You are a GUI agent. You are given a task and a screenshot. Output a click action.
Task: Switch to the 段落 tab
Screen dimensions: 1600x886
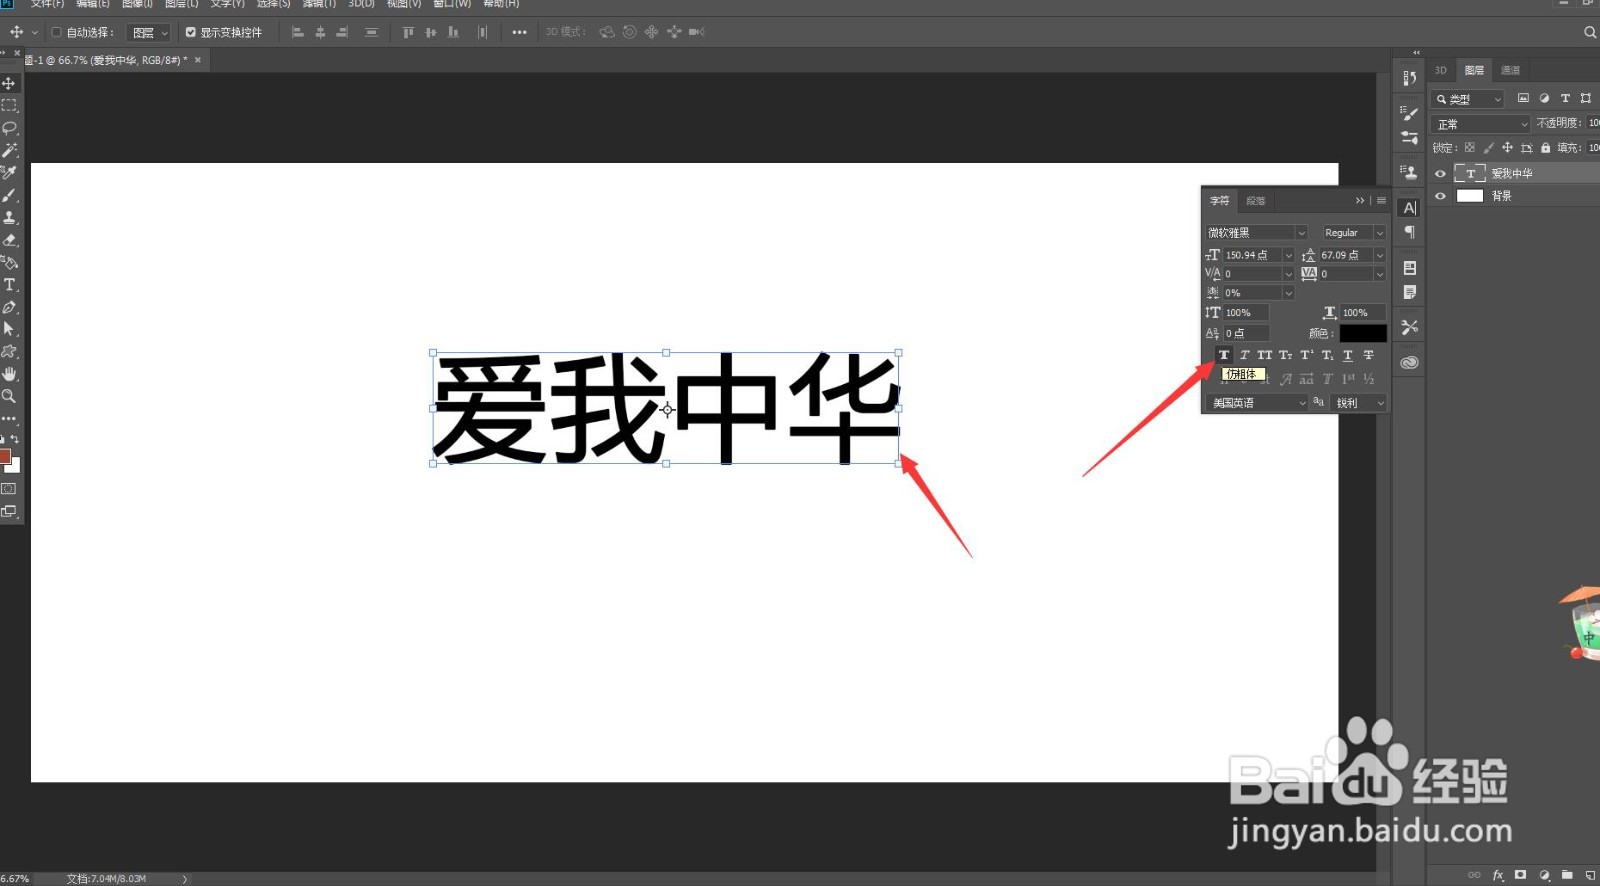tap(1256, 201)
